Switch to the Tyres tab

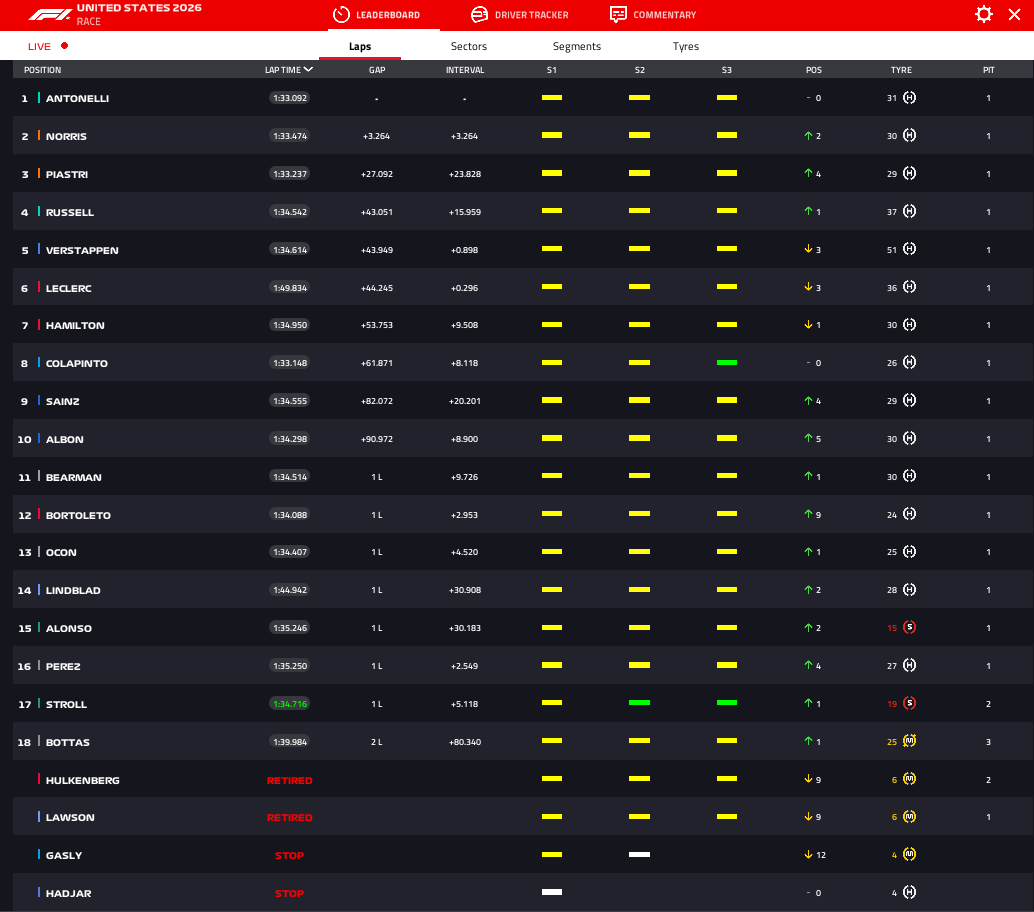coord(686,46)
